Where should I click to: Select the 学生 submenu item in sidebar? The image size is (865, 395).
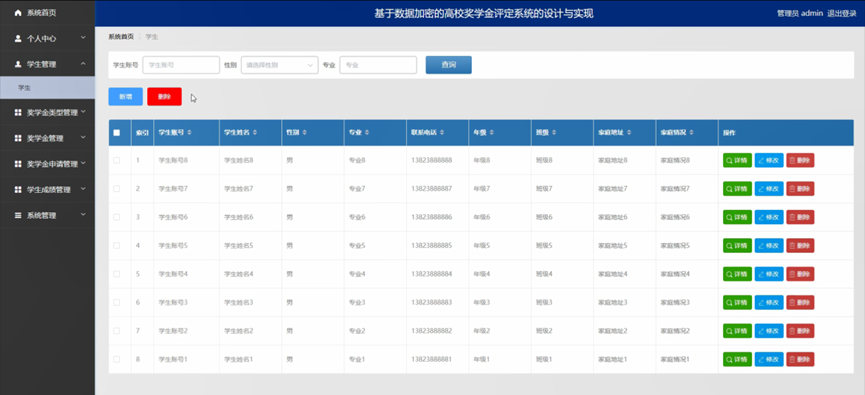click(47, 88)
